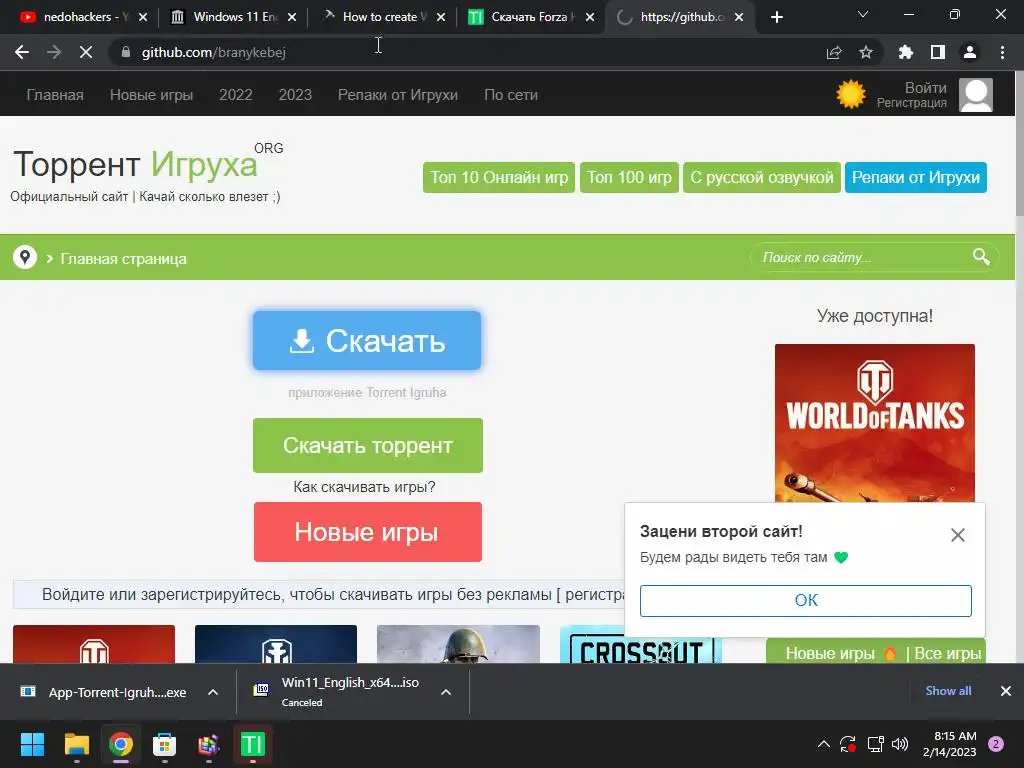Expand Win11_English_x64 iso download chevron
1024x768 pixels.
point(446,692)
